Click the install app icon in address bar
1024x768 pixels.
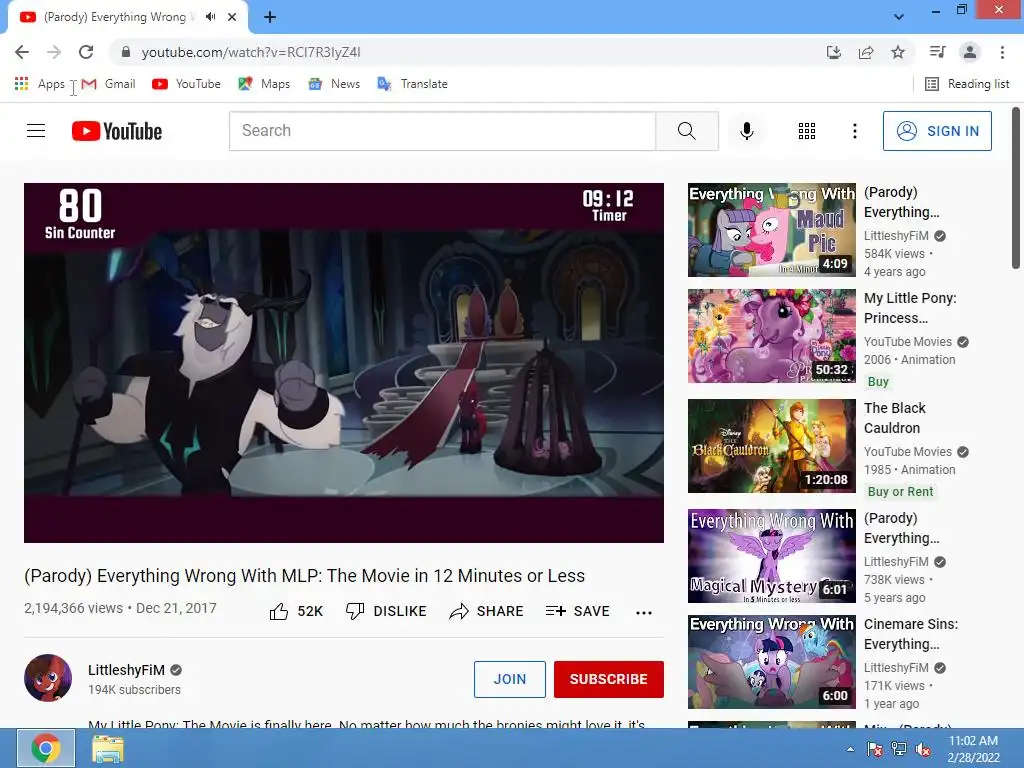coord(834,52)
